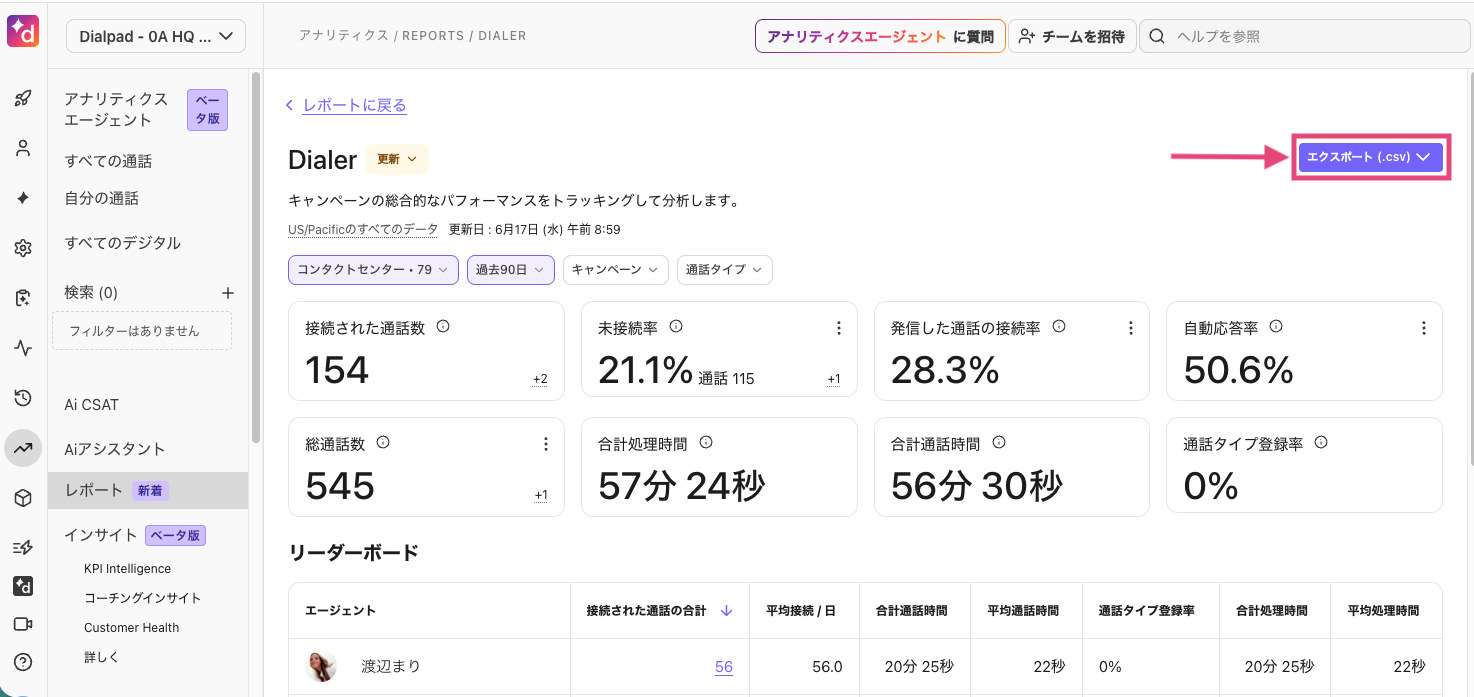Open the more options menu on 総通話数 card
The width and height of the screenshot is (1474, 697).
click(546, 444)
